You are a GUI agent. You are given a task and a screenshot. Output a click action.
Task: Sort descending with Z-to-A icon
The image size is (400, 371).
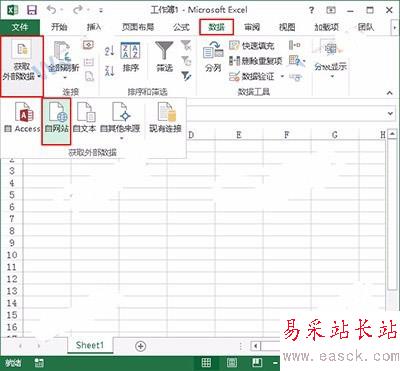[x=109, y=71]
